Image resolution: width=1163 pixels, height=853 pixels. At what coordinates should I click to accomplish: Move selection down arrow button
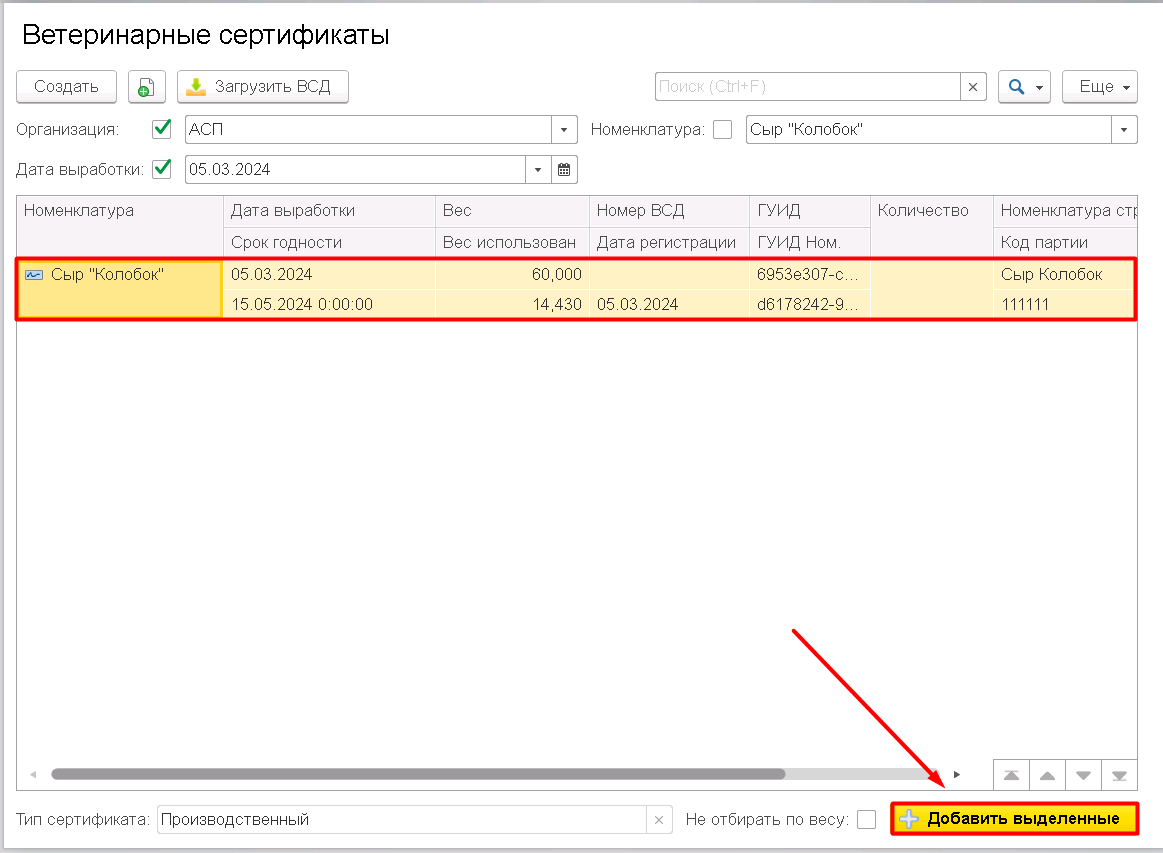(x=1084, y=775)
